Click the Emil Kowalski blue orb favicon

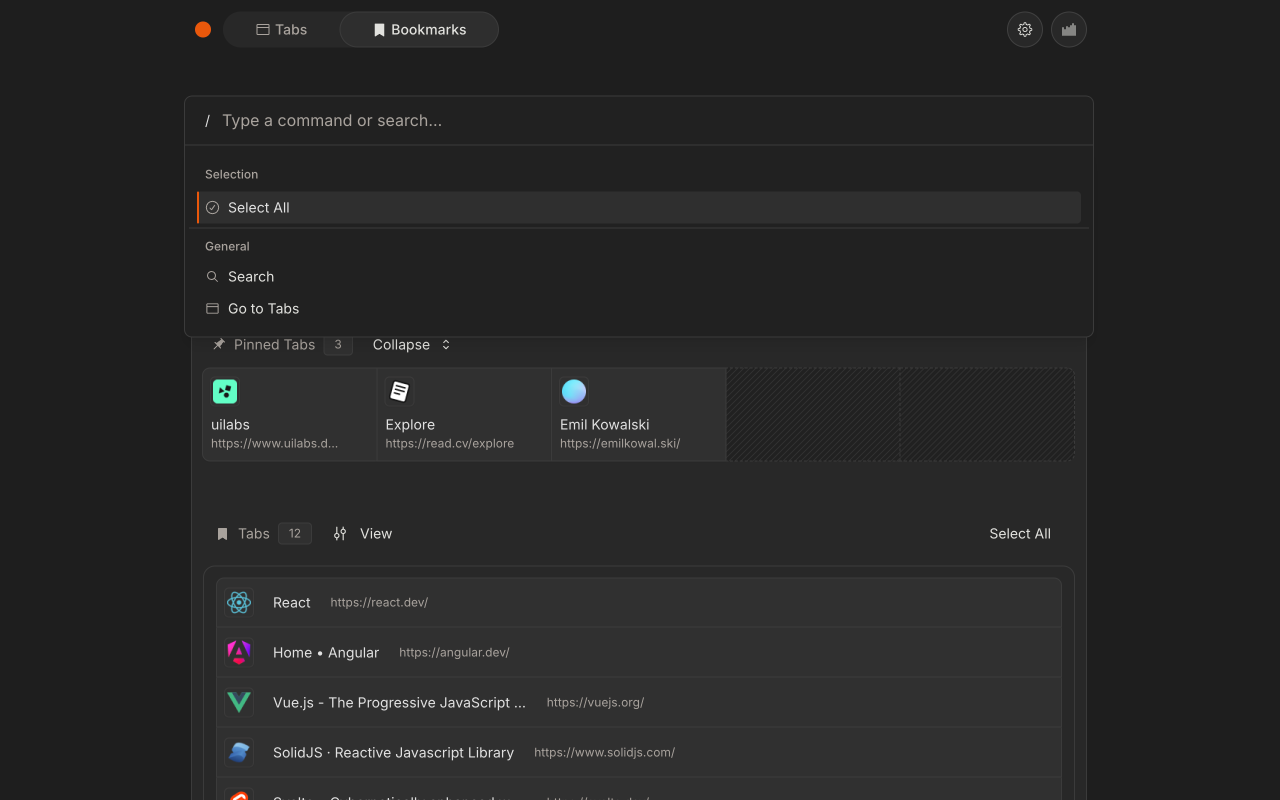click(x=574, y=392)
